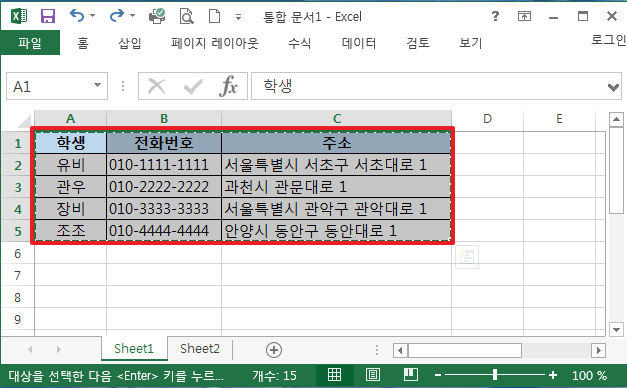Expand the formula bar chevron

613,87
